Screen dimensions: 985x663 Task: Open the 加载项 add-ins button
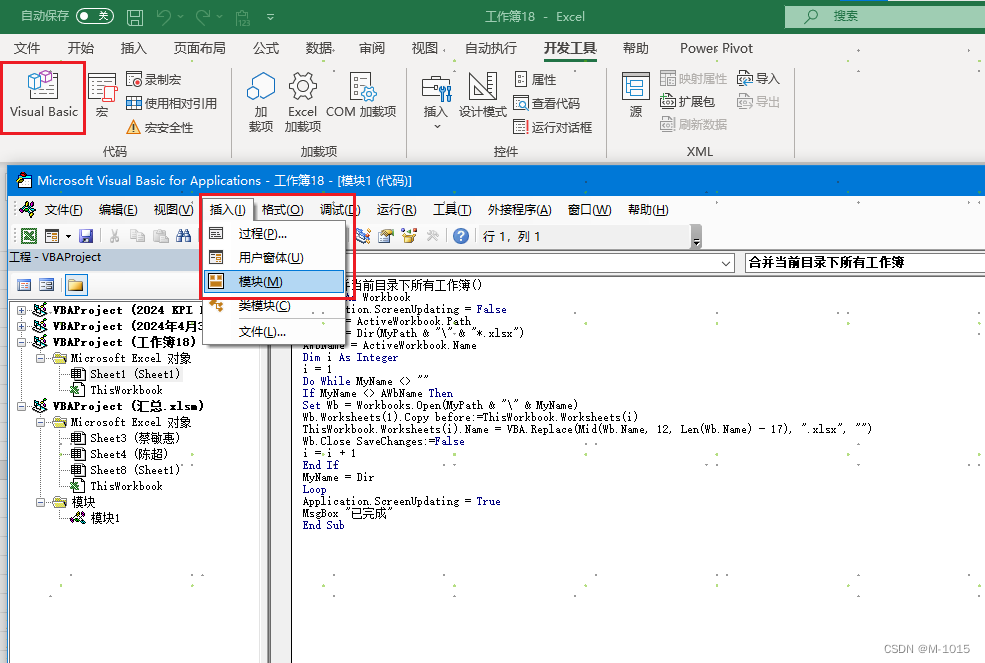[261, 102]
